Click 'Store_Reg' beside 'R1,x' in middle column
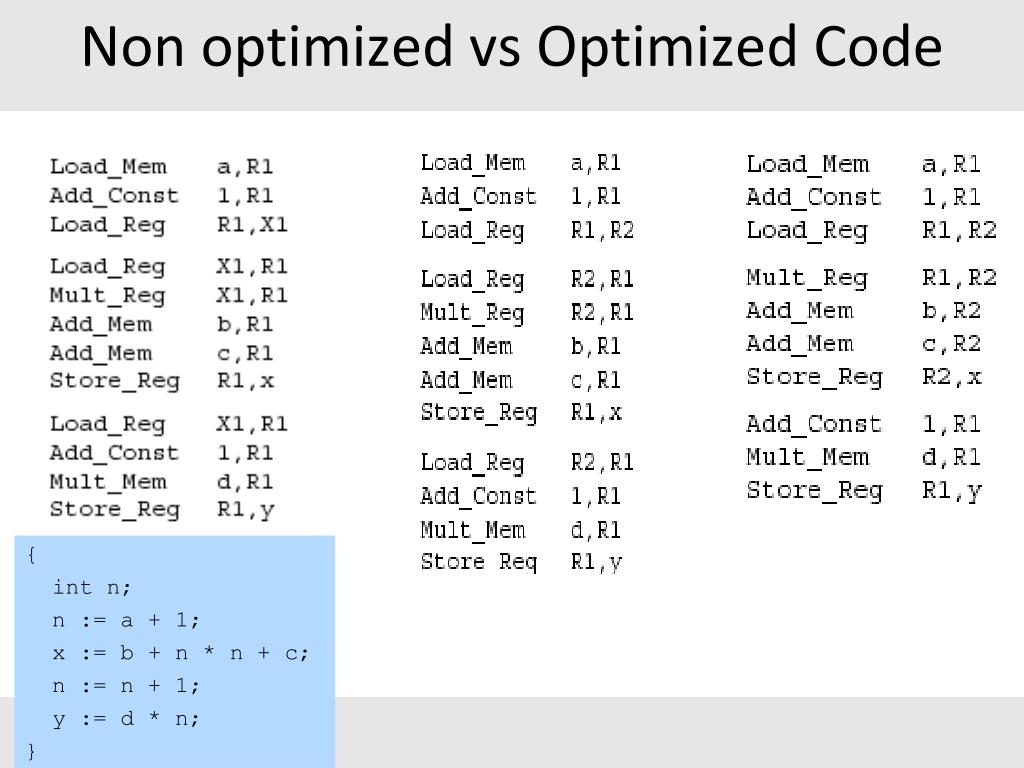 (478, 412)
